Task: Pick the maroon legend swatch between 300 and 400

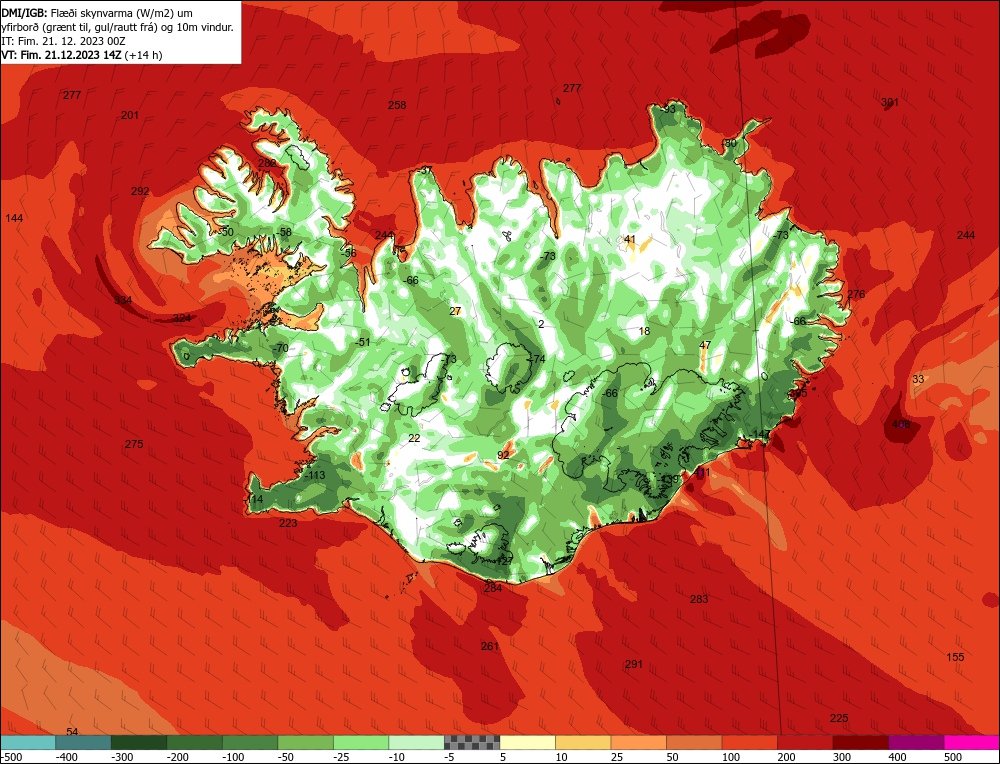Action: pyautogui.click(x=860, y=743)
